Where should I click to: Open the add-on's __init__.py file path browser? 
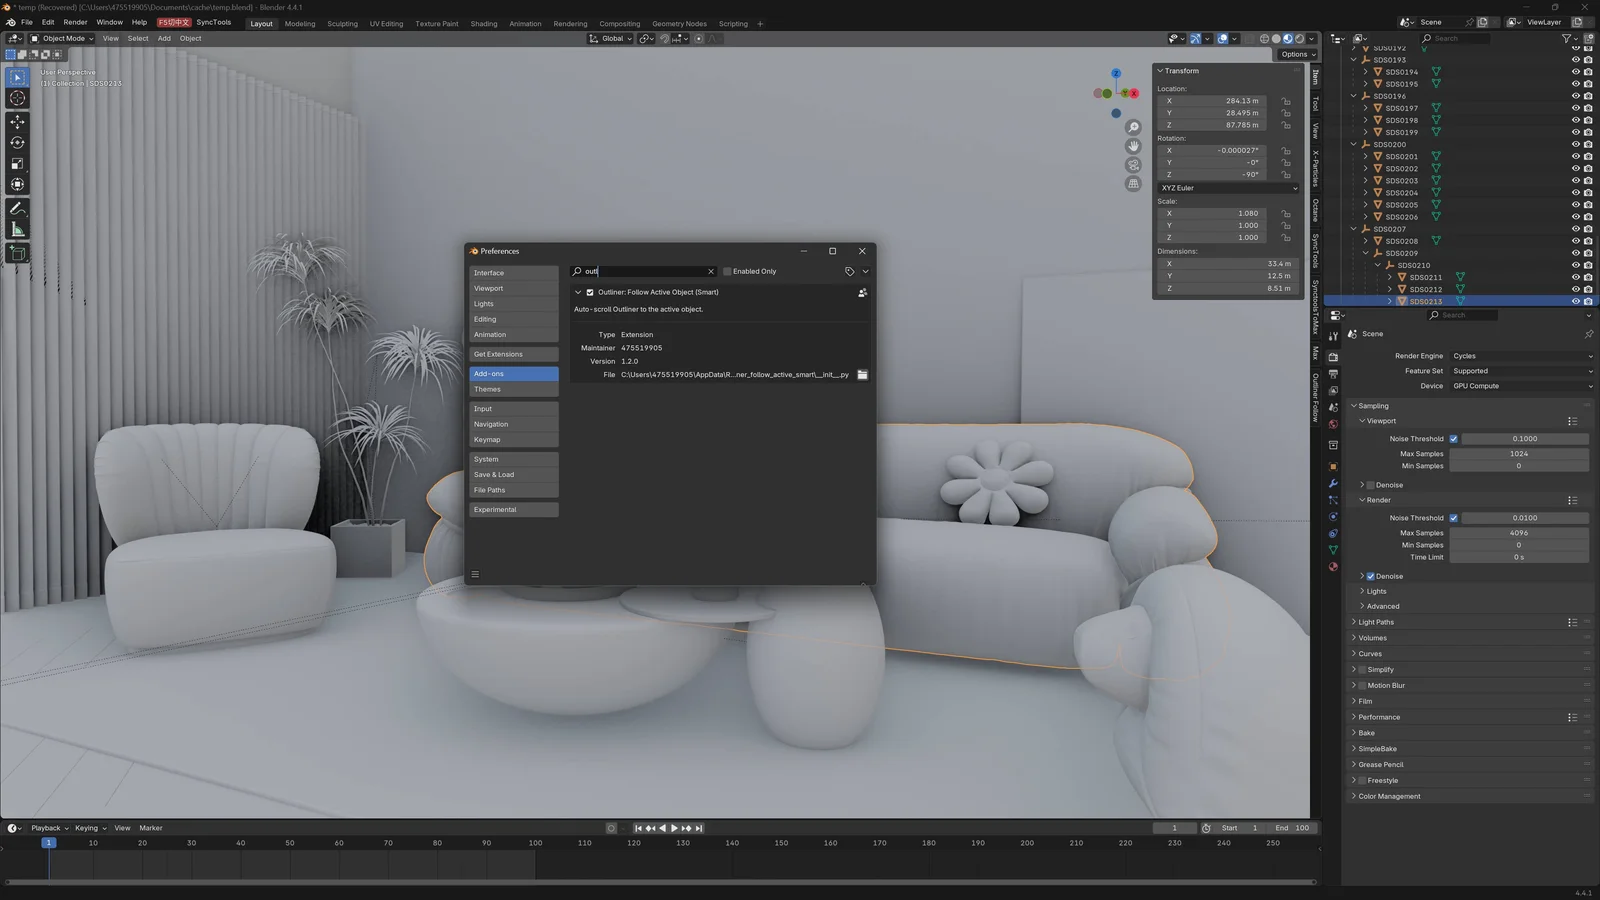click(x=862, y=374)
